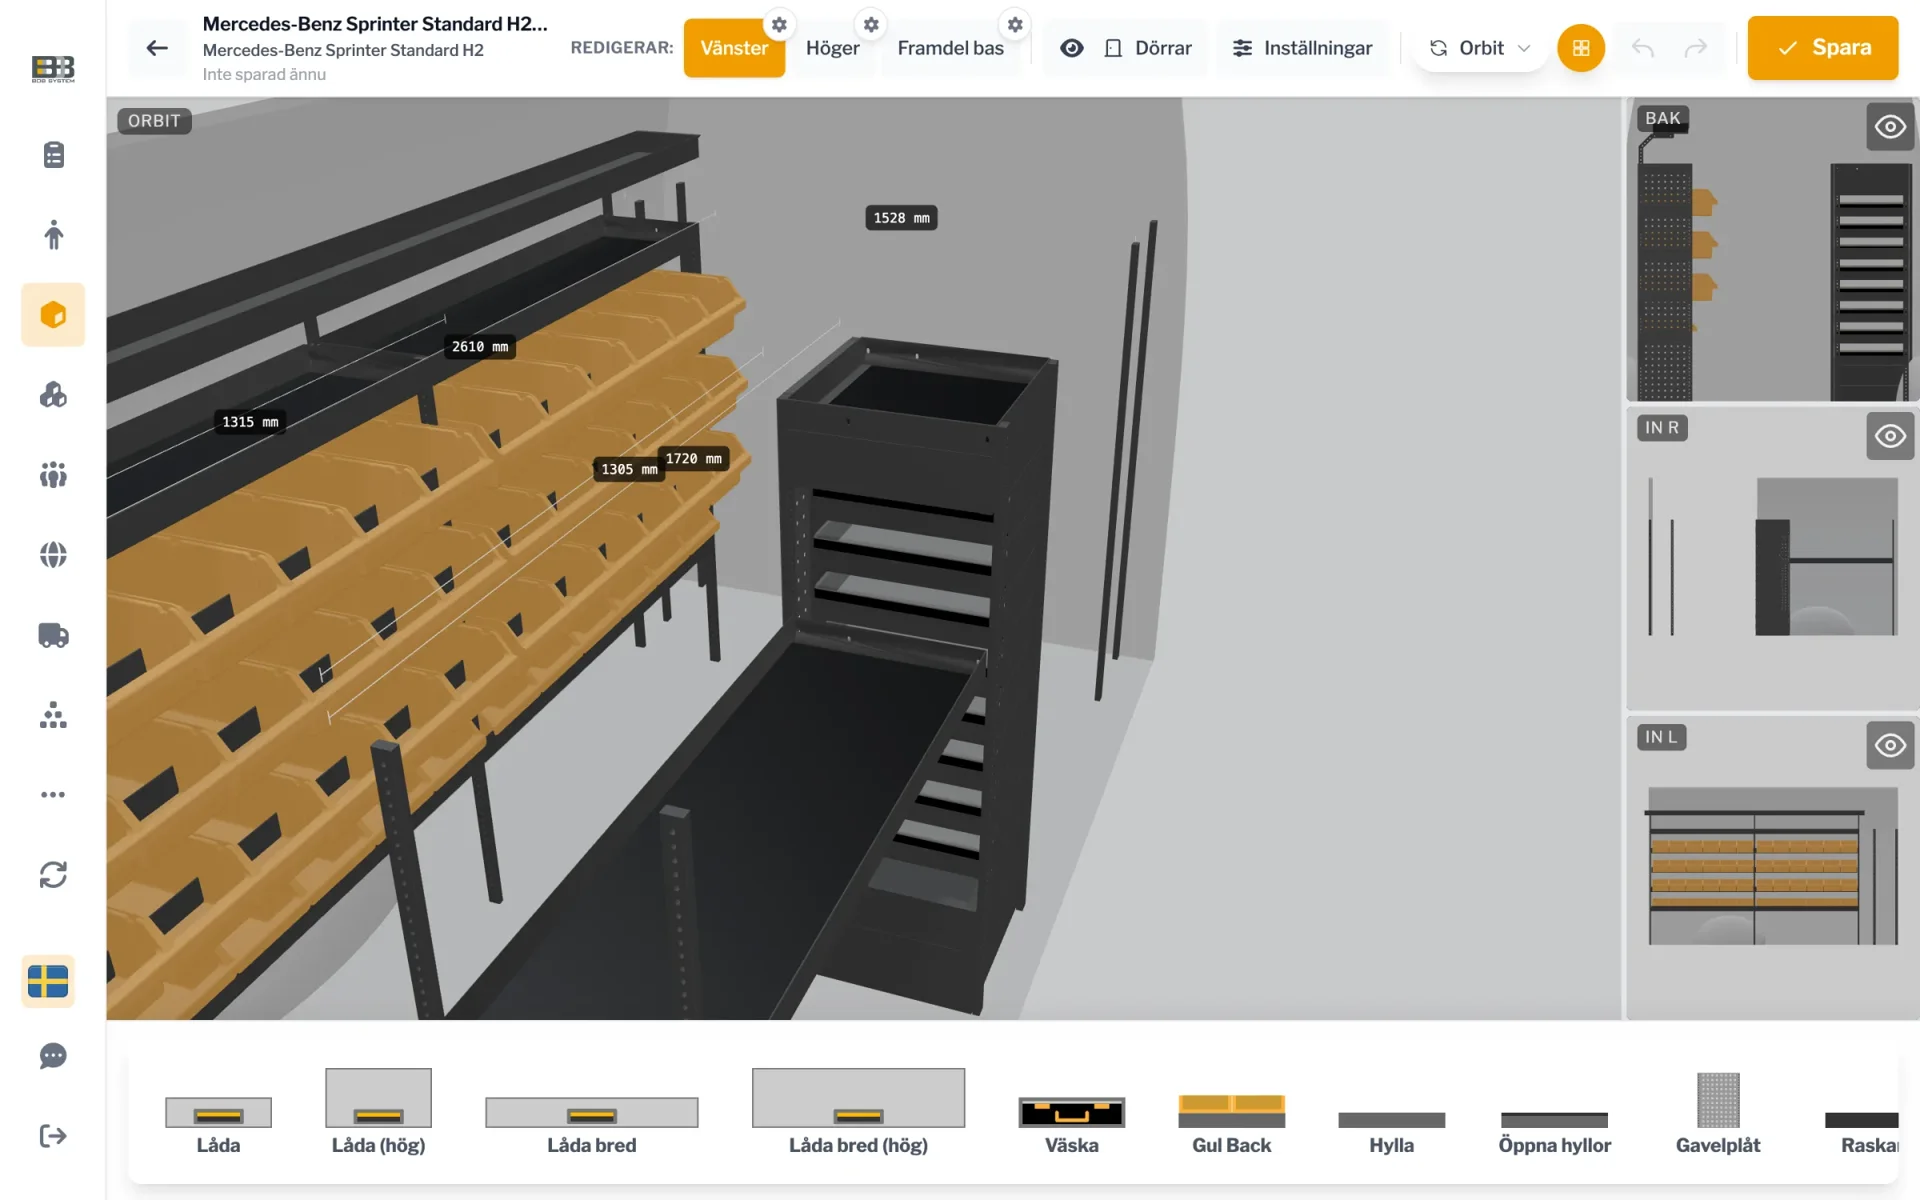Toggle Dörrar doors display

(1148, 48)
